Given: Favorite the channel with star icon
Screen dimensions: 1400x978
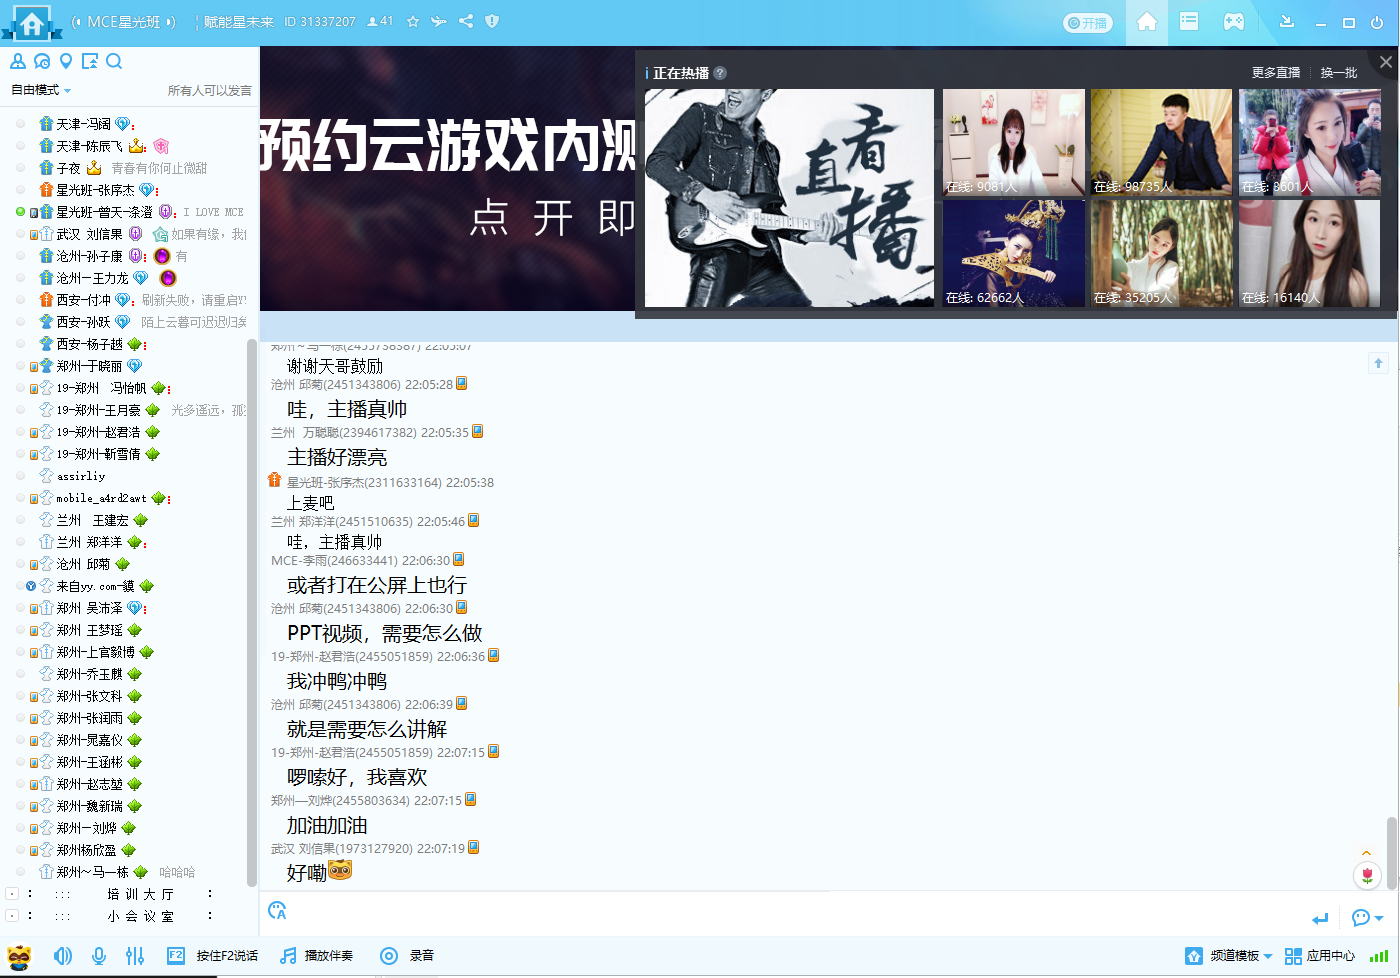Looking at the screenshot, I should pyautogui.click(x=414, y=21).
